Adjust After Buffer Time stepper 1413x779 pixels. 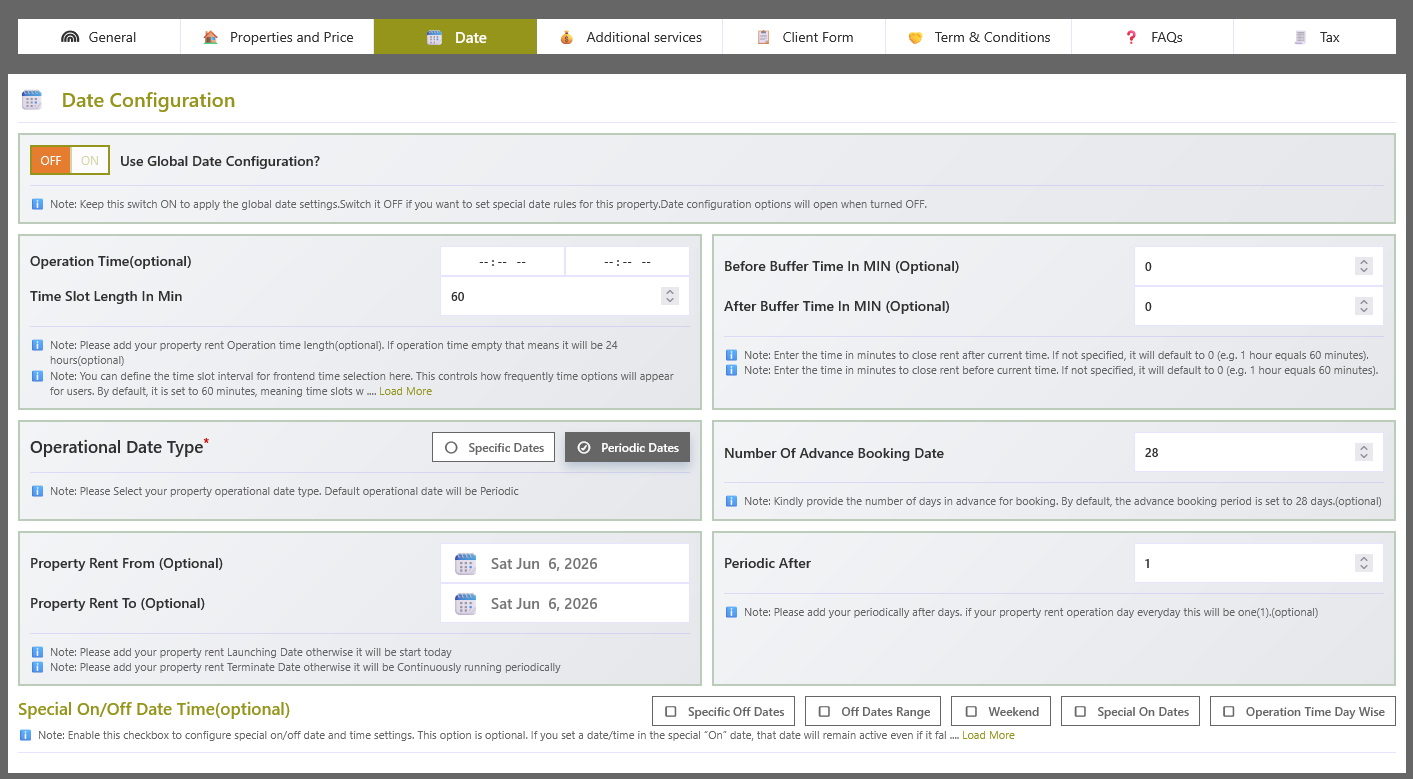pos(1364,306)
